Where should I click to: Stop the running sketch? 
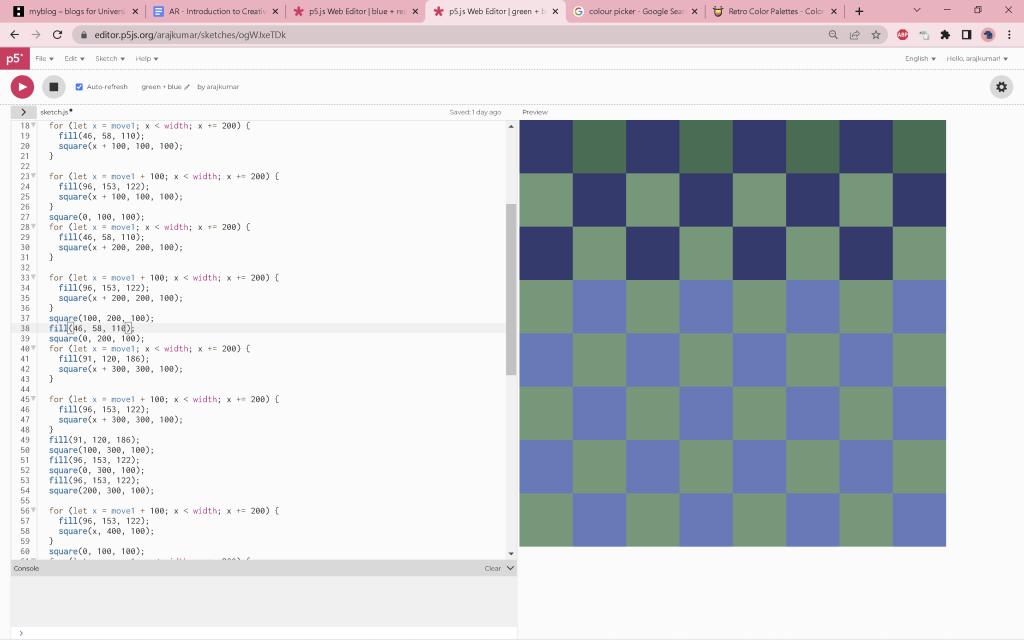(54, 86)
